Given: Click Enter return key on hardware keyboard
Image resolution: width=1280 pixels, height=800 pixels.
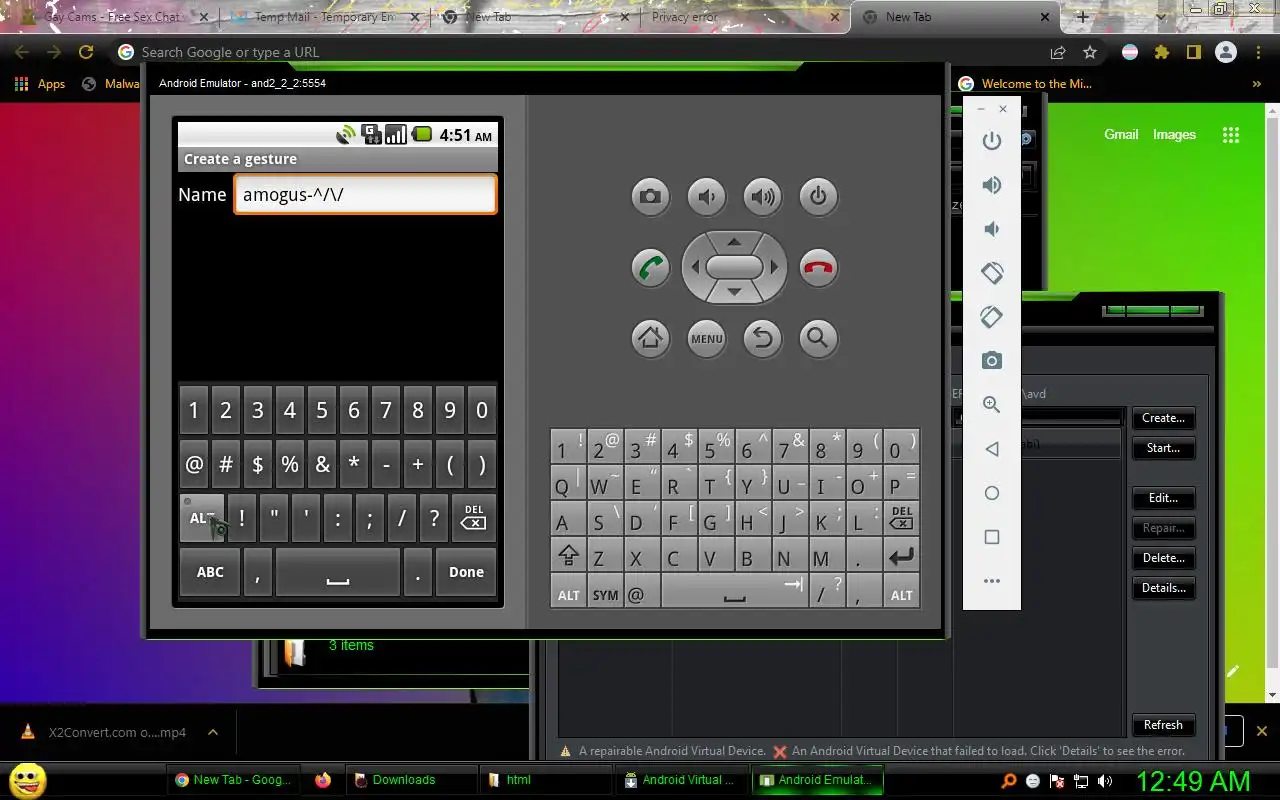Looking at the screenshot, I should pyautogui.click(x=901, y=556).
